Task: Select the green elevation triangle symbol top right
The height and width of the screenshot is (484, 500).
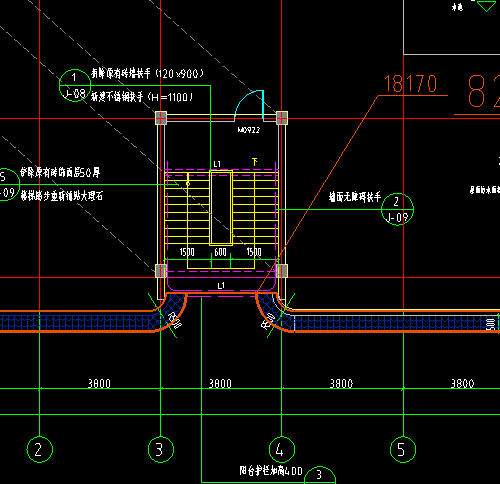Action: point(486,6)
